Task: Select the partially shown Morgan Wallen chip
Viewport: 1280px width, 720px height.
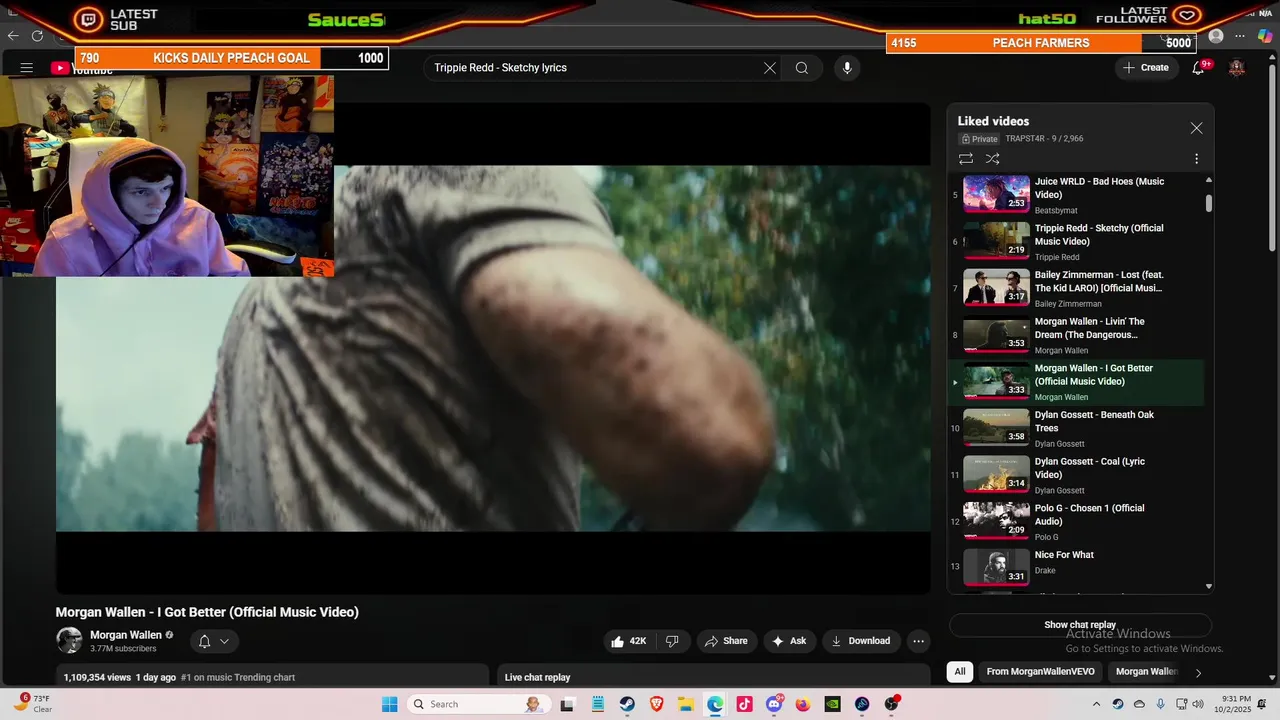Action: coord(1146,672)
